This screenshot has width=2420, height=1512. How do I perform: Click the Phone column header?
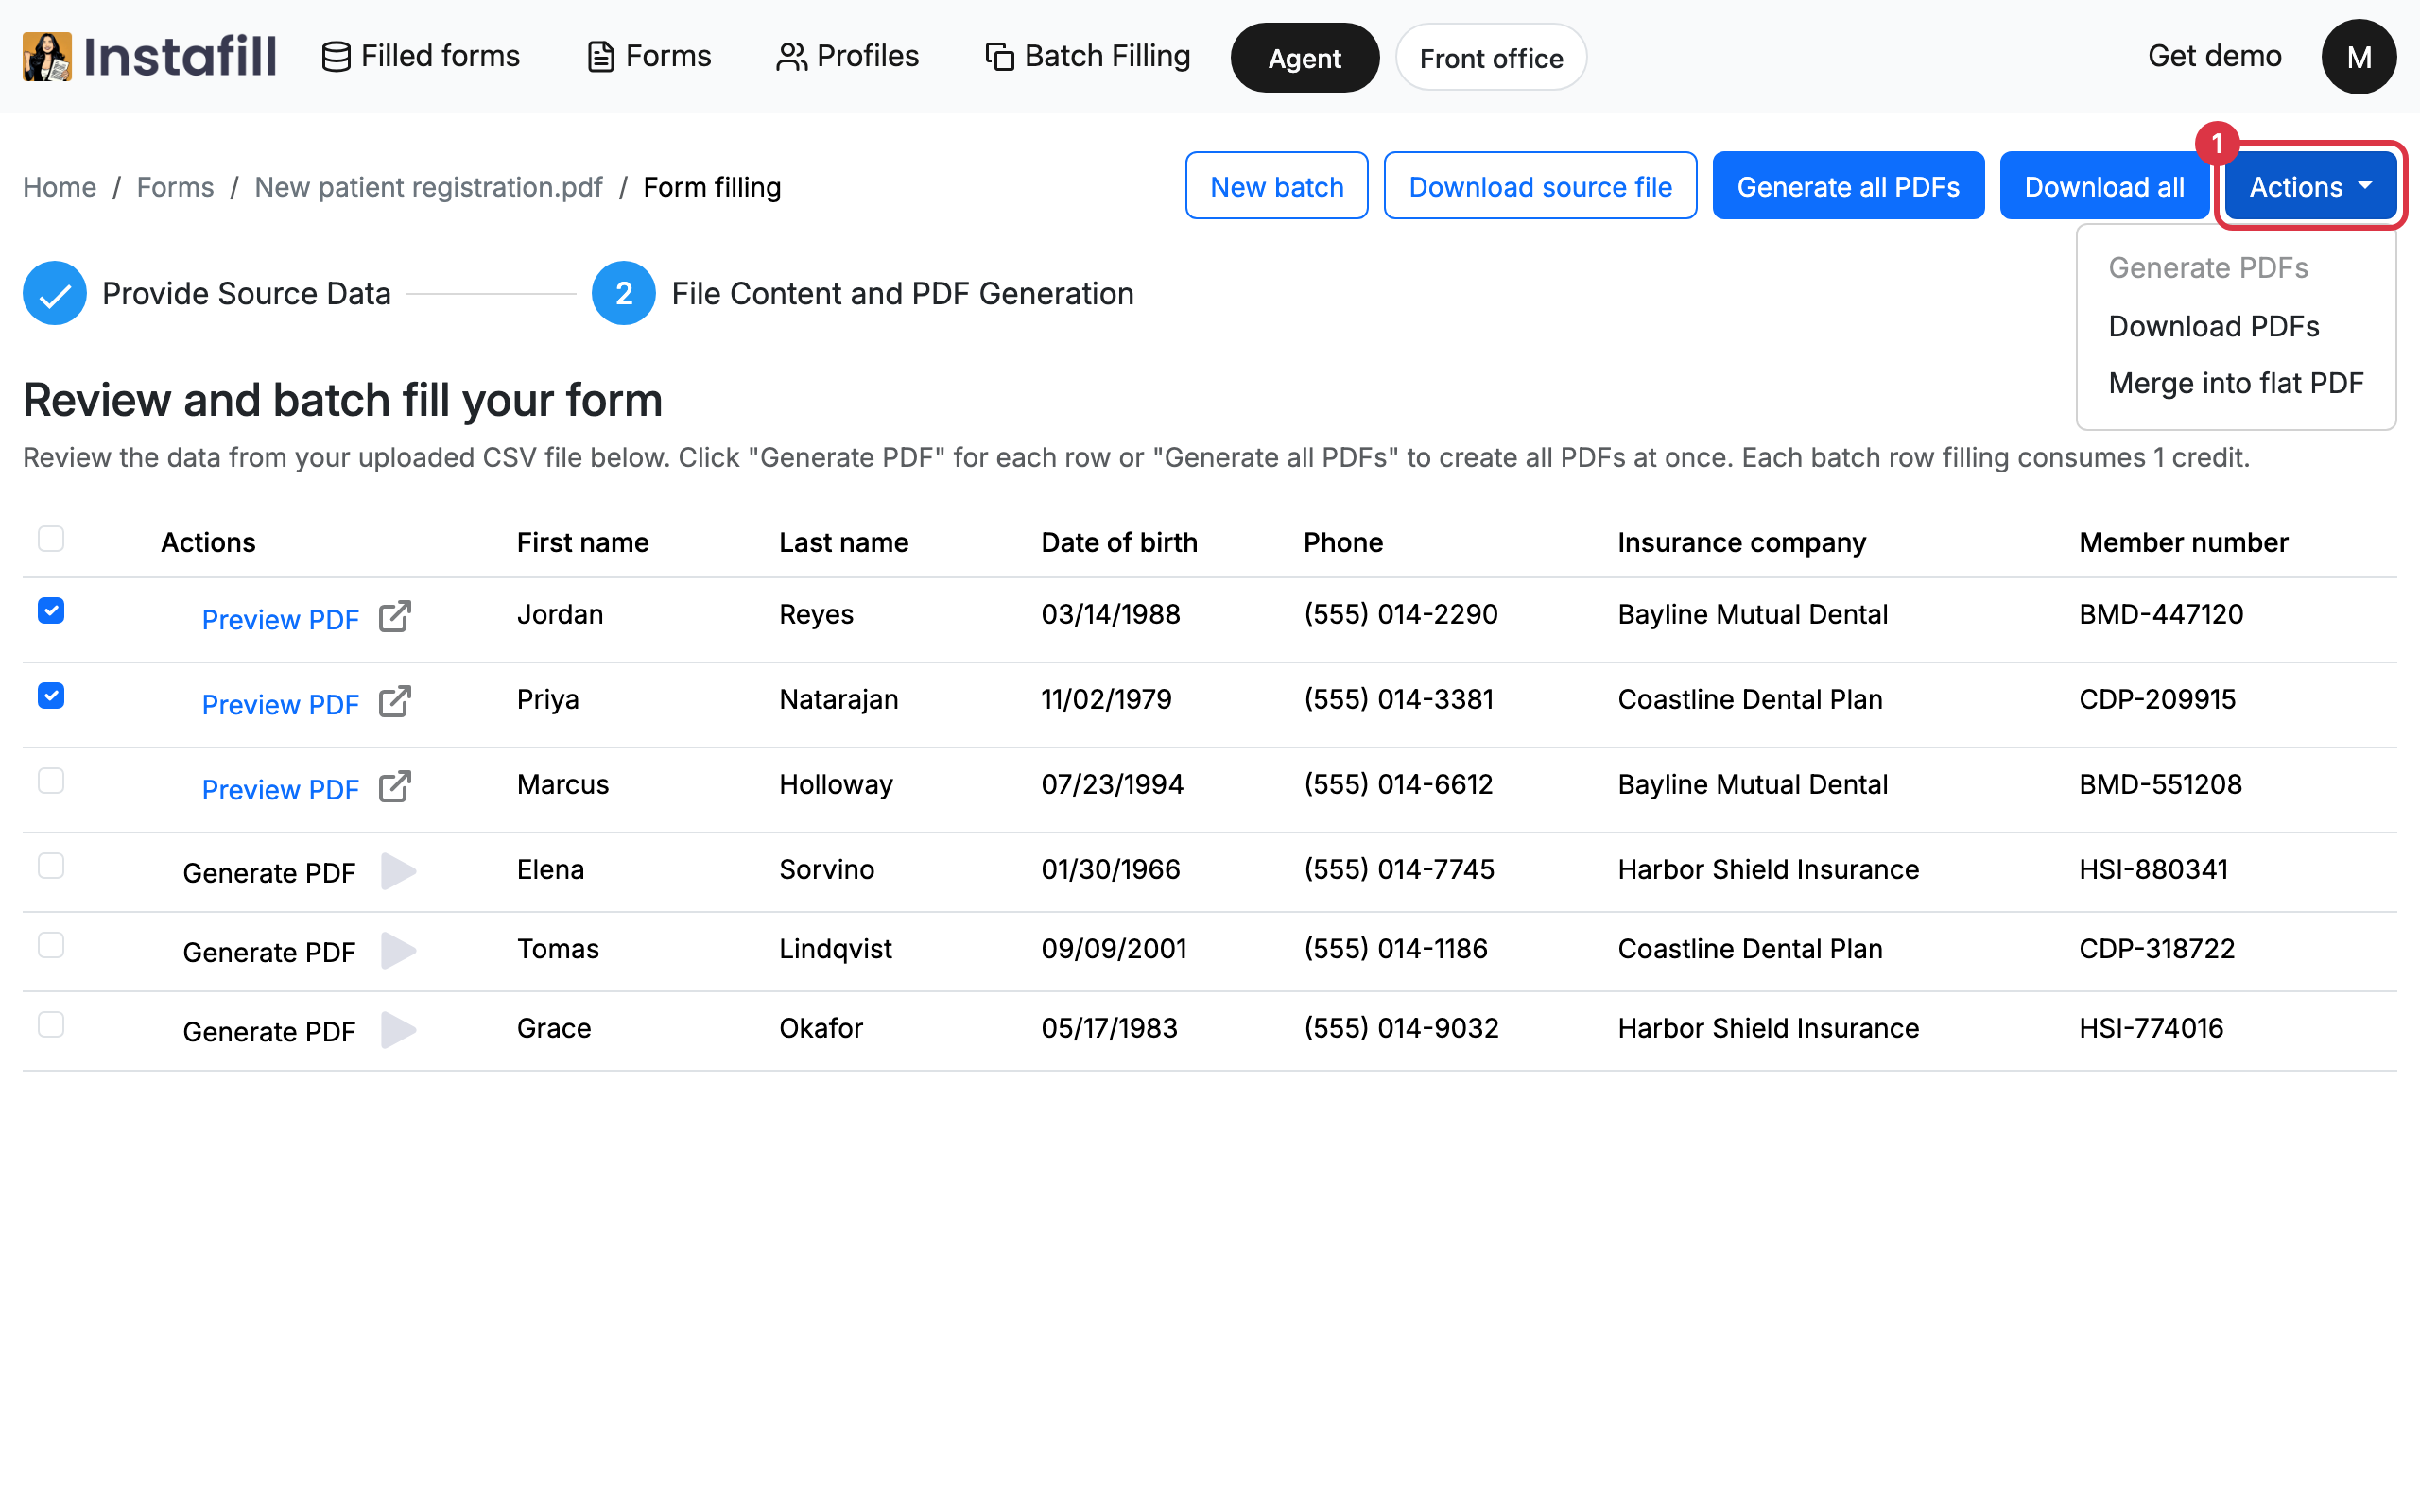(x=1343, y=542)
